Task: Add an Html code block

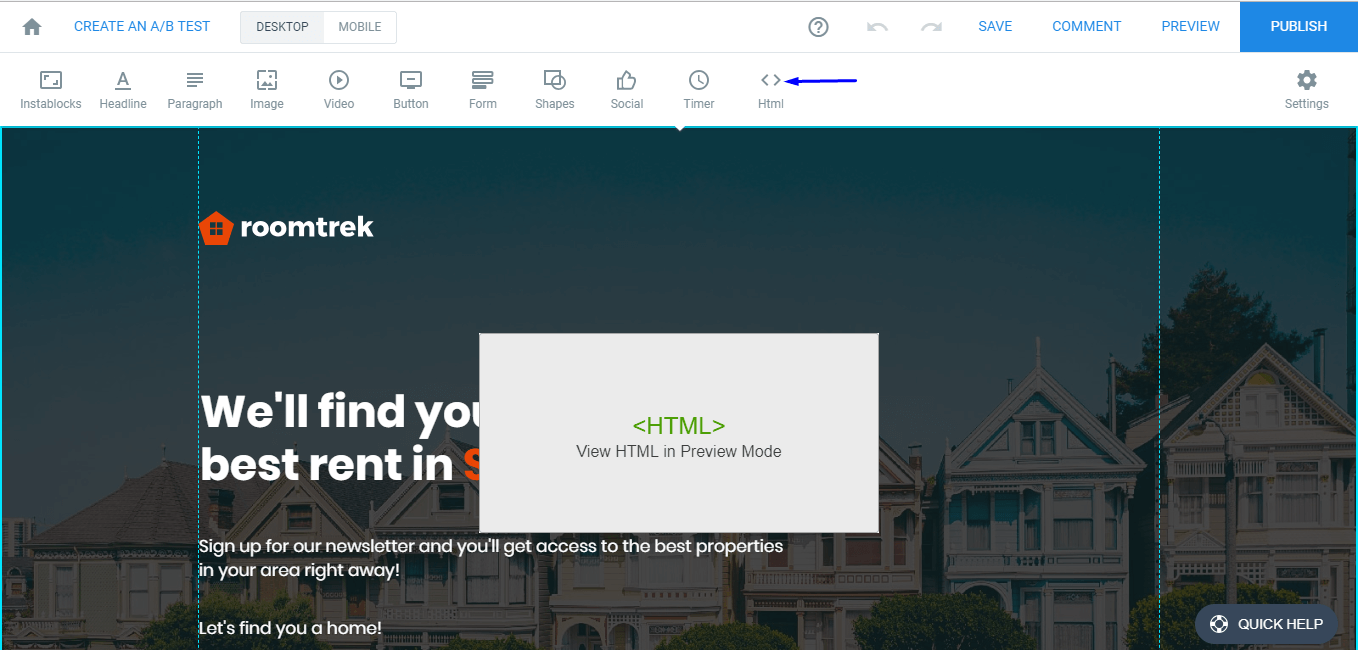Action: pyautogui.click(x=771, y=90)
